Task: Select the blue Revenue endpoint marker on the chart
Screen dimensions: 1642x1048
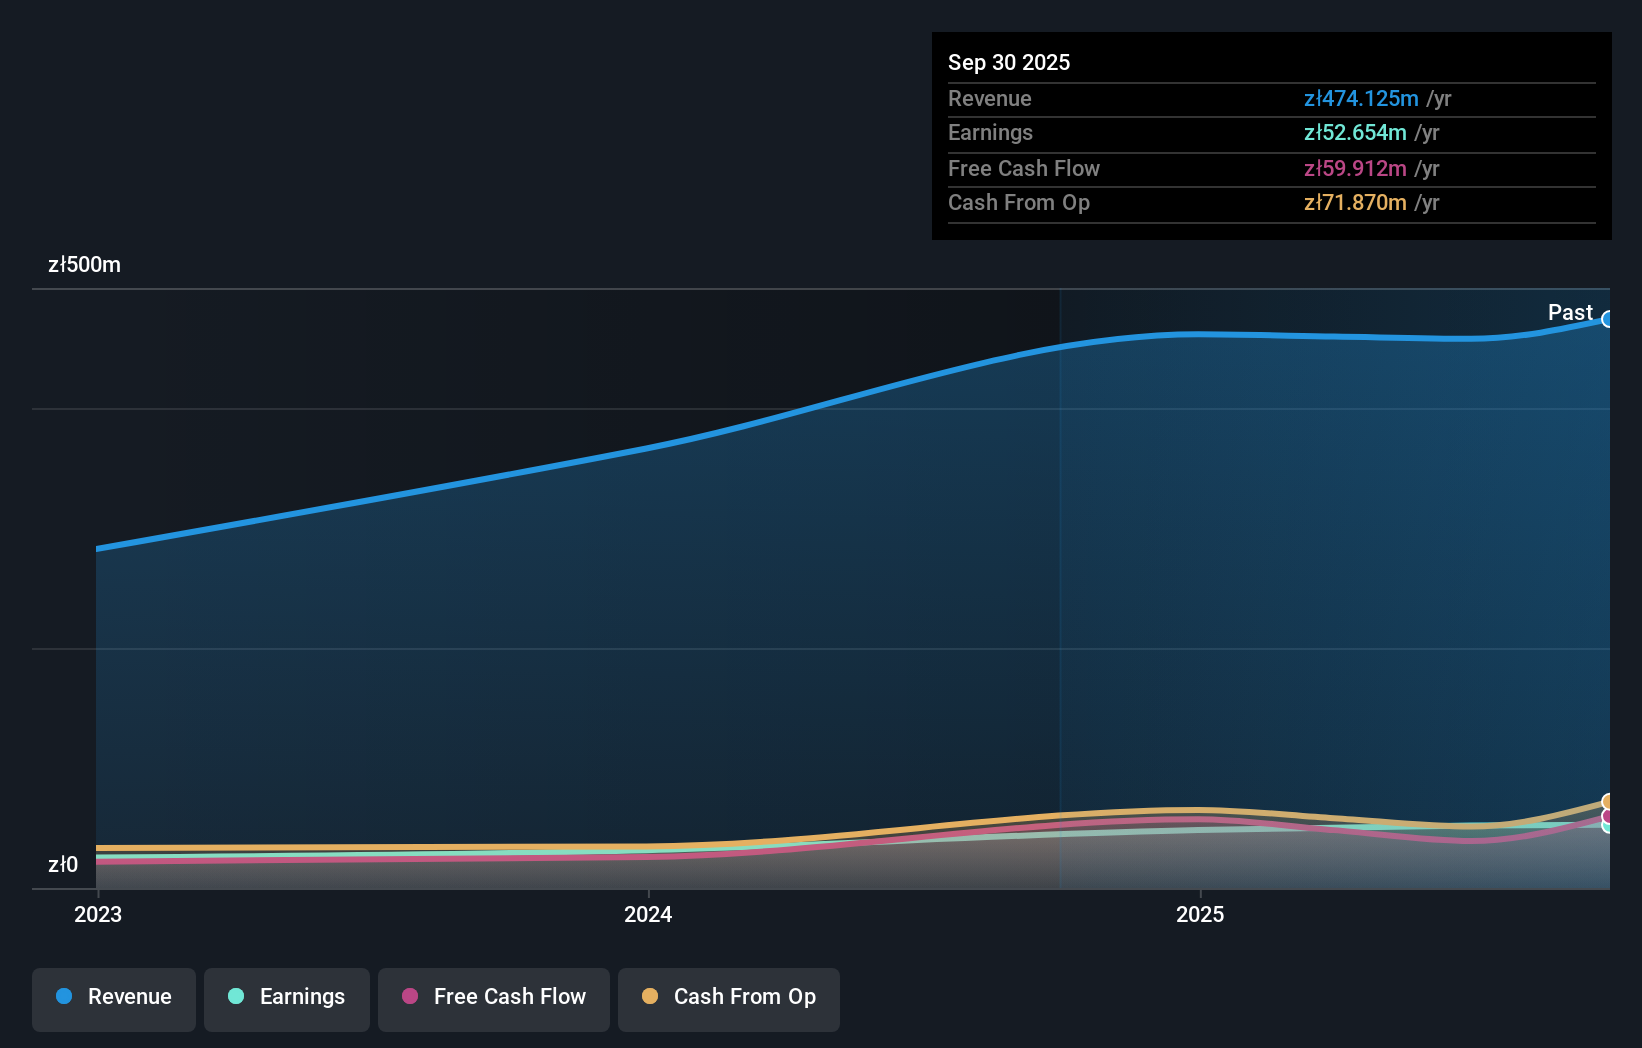Action: tap(1608, 321)
